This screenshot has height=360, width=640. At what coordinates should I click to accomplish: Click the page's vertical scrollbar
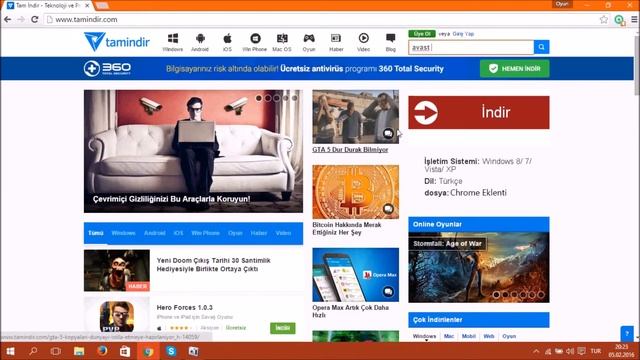point(636,65)
